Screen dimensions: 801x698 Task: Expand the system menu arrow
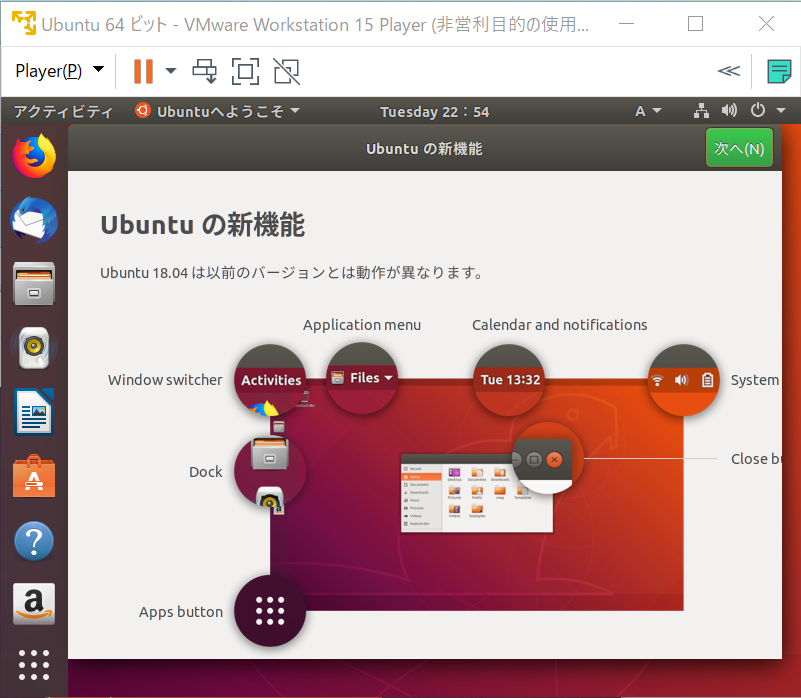click(781, 110)
